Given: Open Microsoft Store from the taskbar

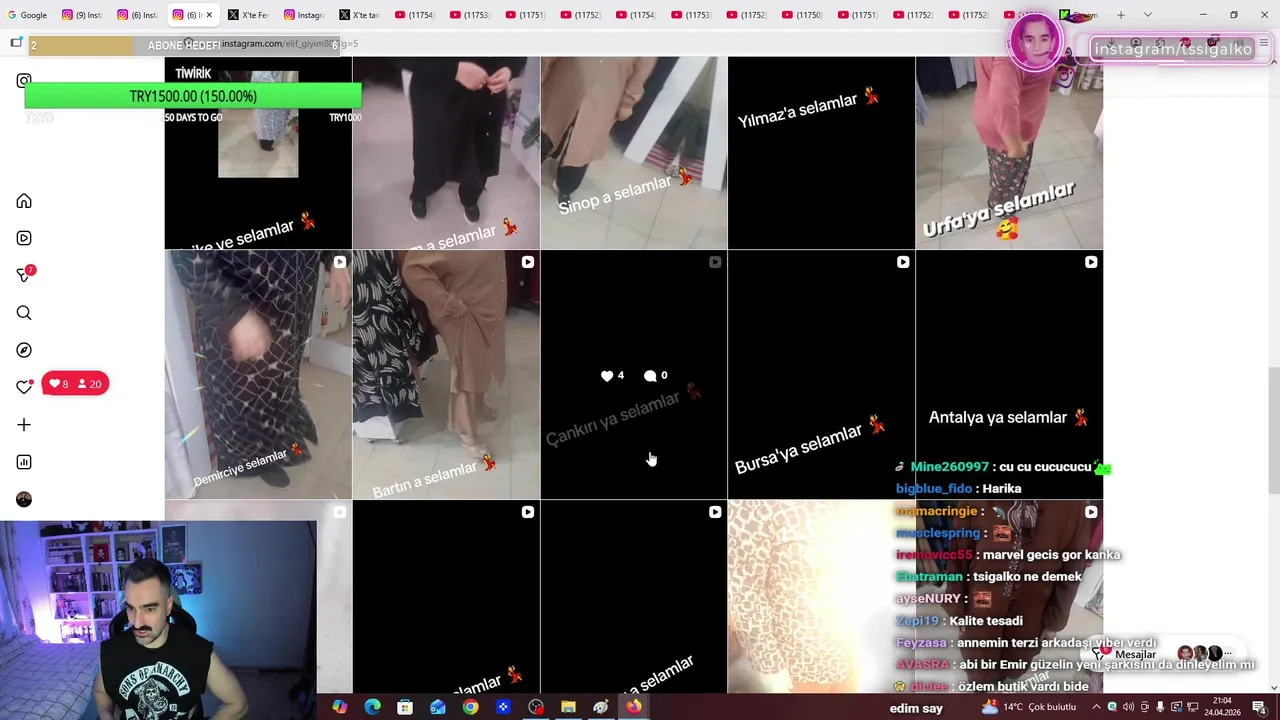Looking at the screenshot, I should tap(405, 707).
